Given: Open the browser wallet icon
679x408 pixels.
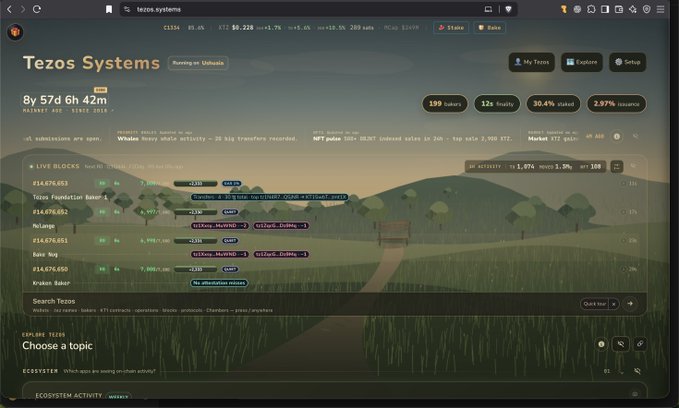Looking at the screenshot, I should coord(619,9).
